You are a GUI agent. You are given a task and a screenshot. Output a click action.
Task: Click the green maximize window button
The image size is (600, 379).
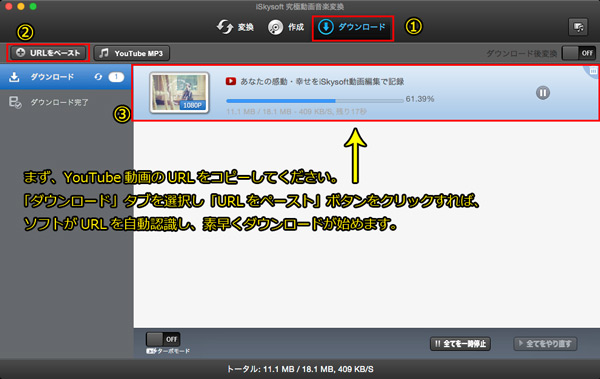(33, 6)
